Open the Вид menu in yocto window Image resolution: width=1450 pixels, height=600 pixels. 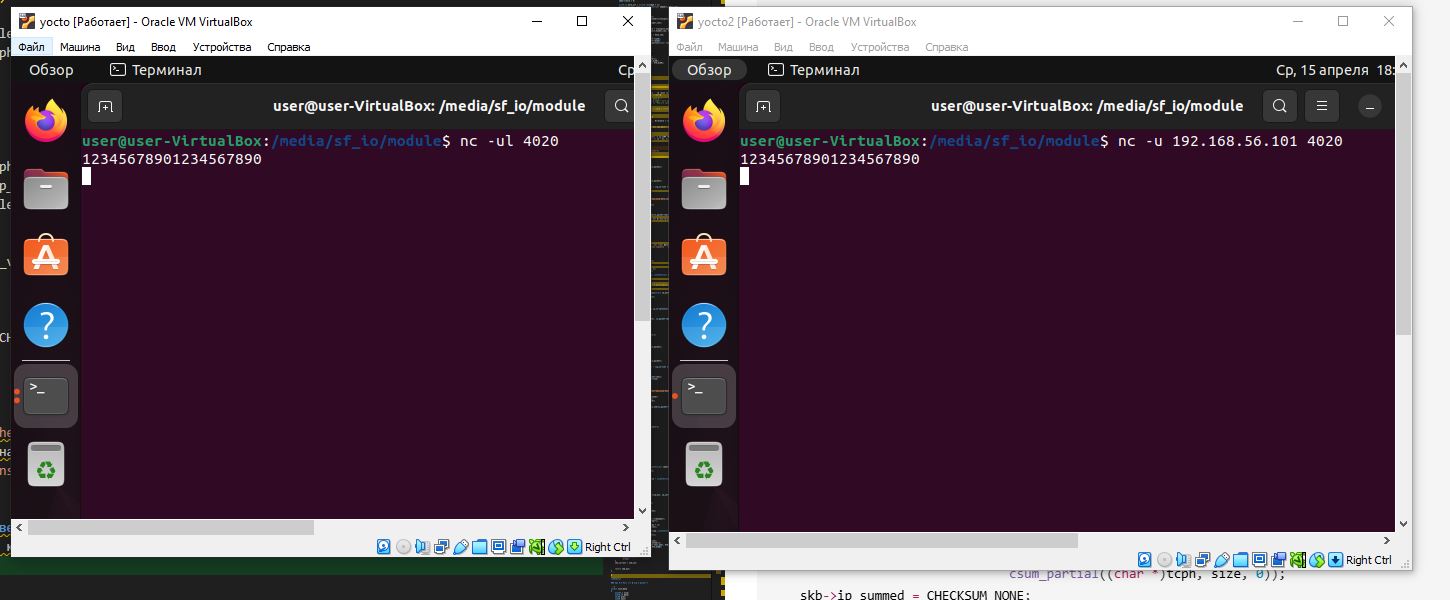tap(125, 47)
